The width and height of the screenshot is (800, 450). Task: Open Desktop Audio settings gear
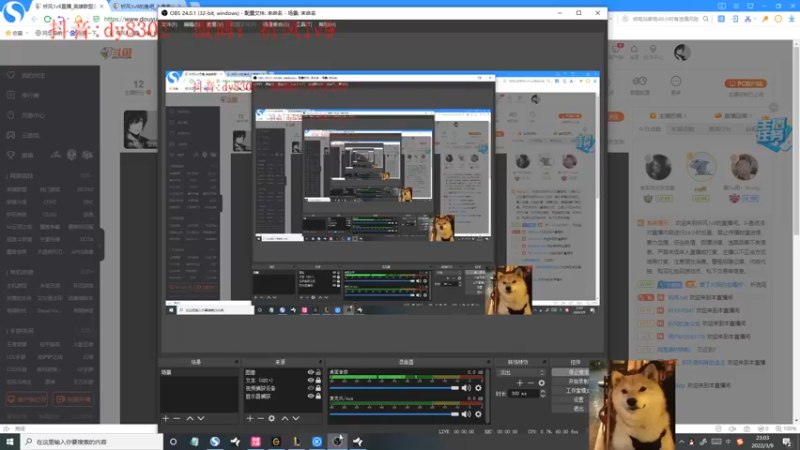pyautogui.click(x=478, y=388)
